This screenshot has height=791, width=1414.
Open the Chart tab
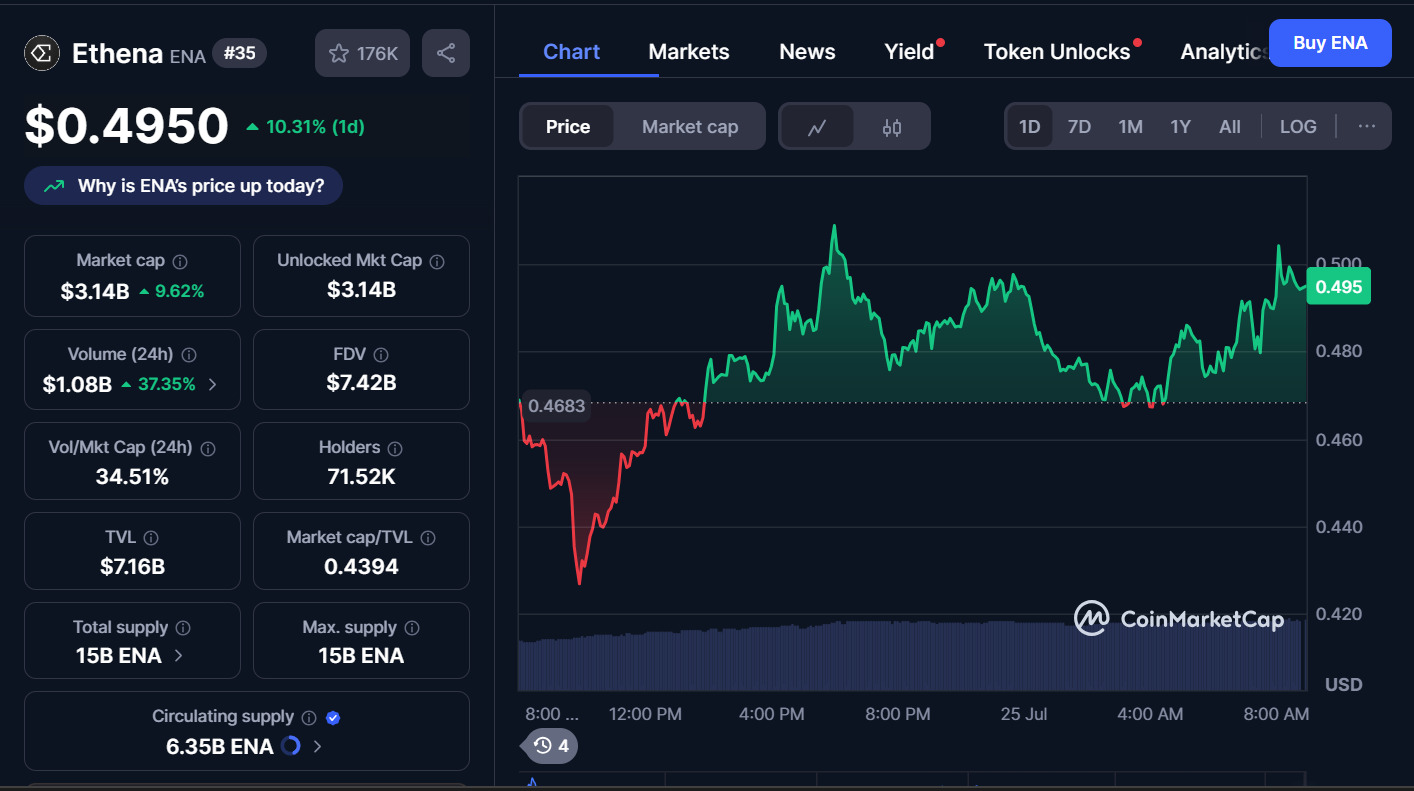572,52
